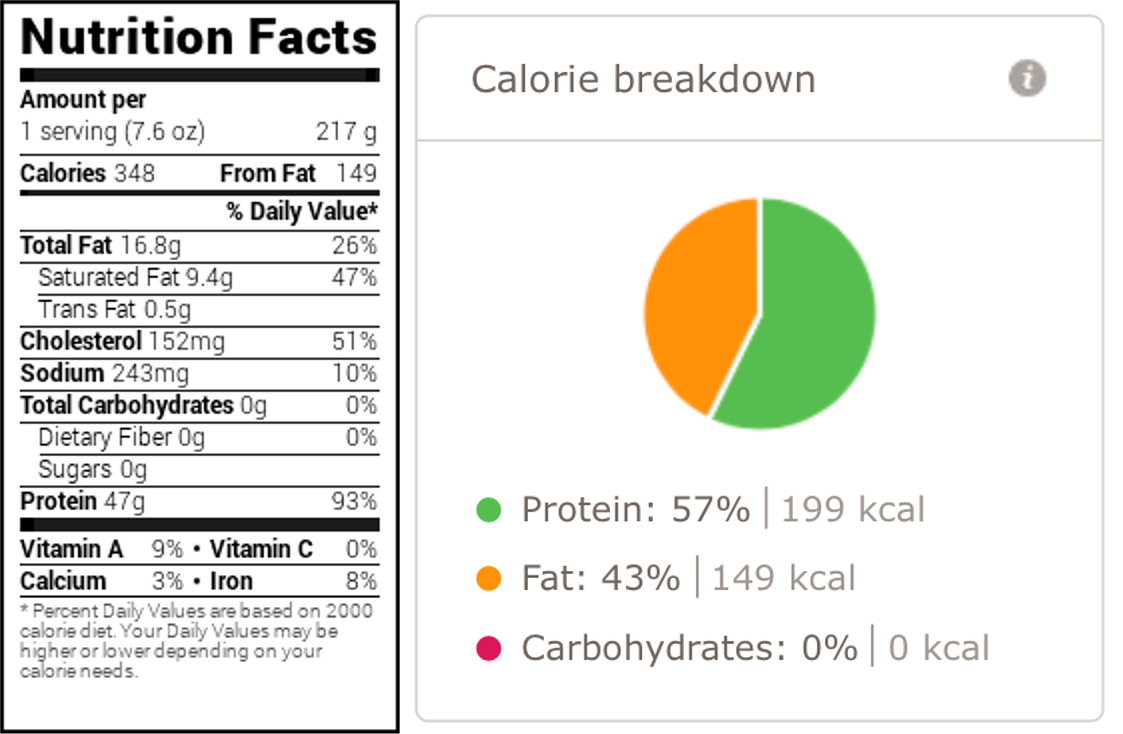Click the 199 kcal protein value

click(x=853, y=510)
